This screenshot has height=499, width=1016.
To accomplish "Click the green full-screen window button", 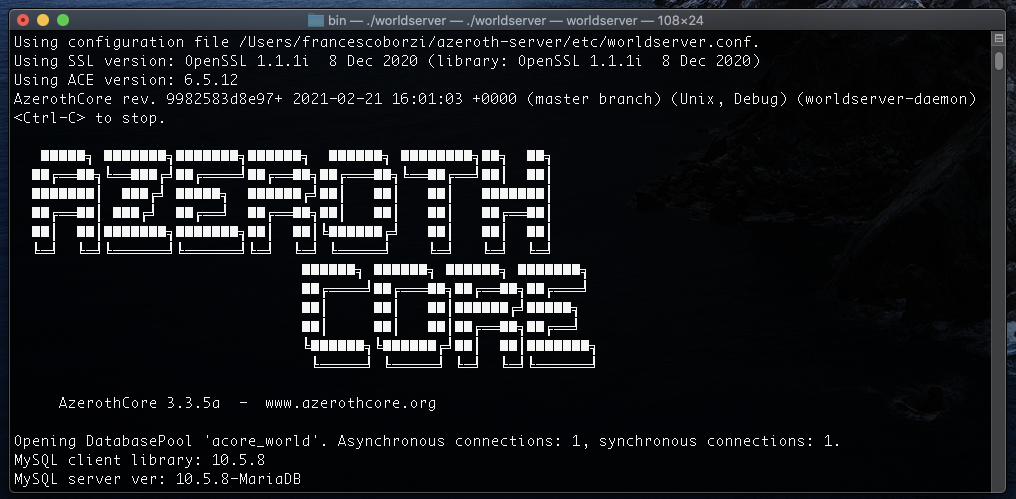I will pos(63,20).
